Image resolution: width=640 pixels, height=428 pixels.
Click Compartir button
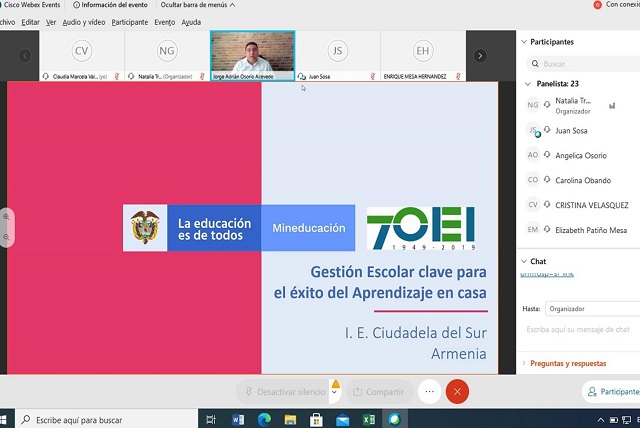point(379,392)
